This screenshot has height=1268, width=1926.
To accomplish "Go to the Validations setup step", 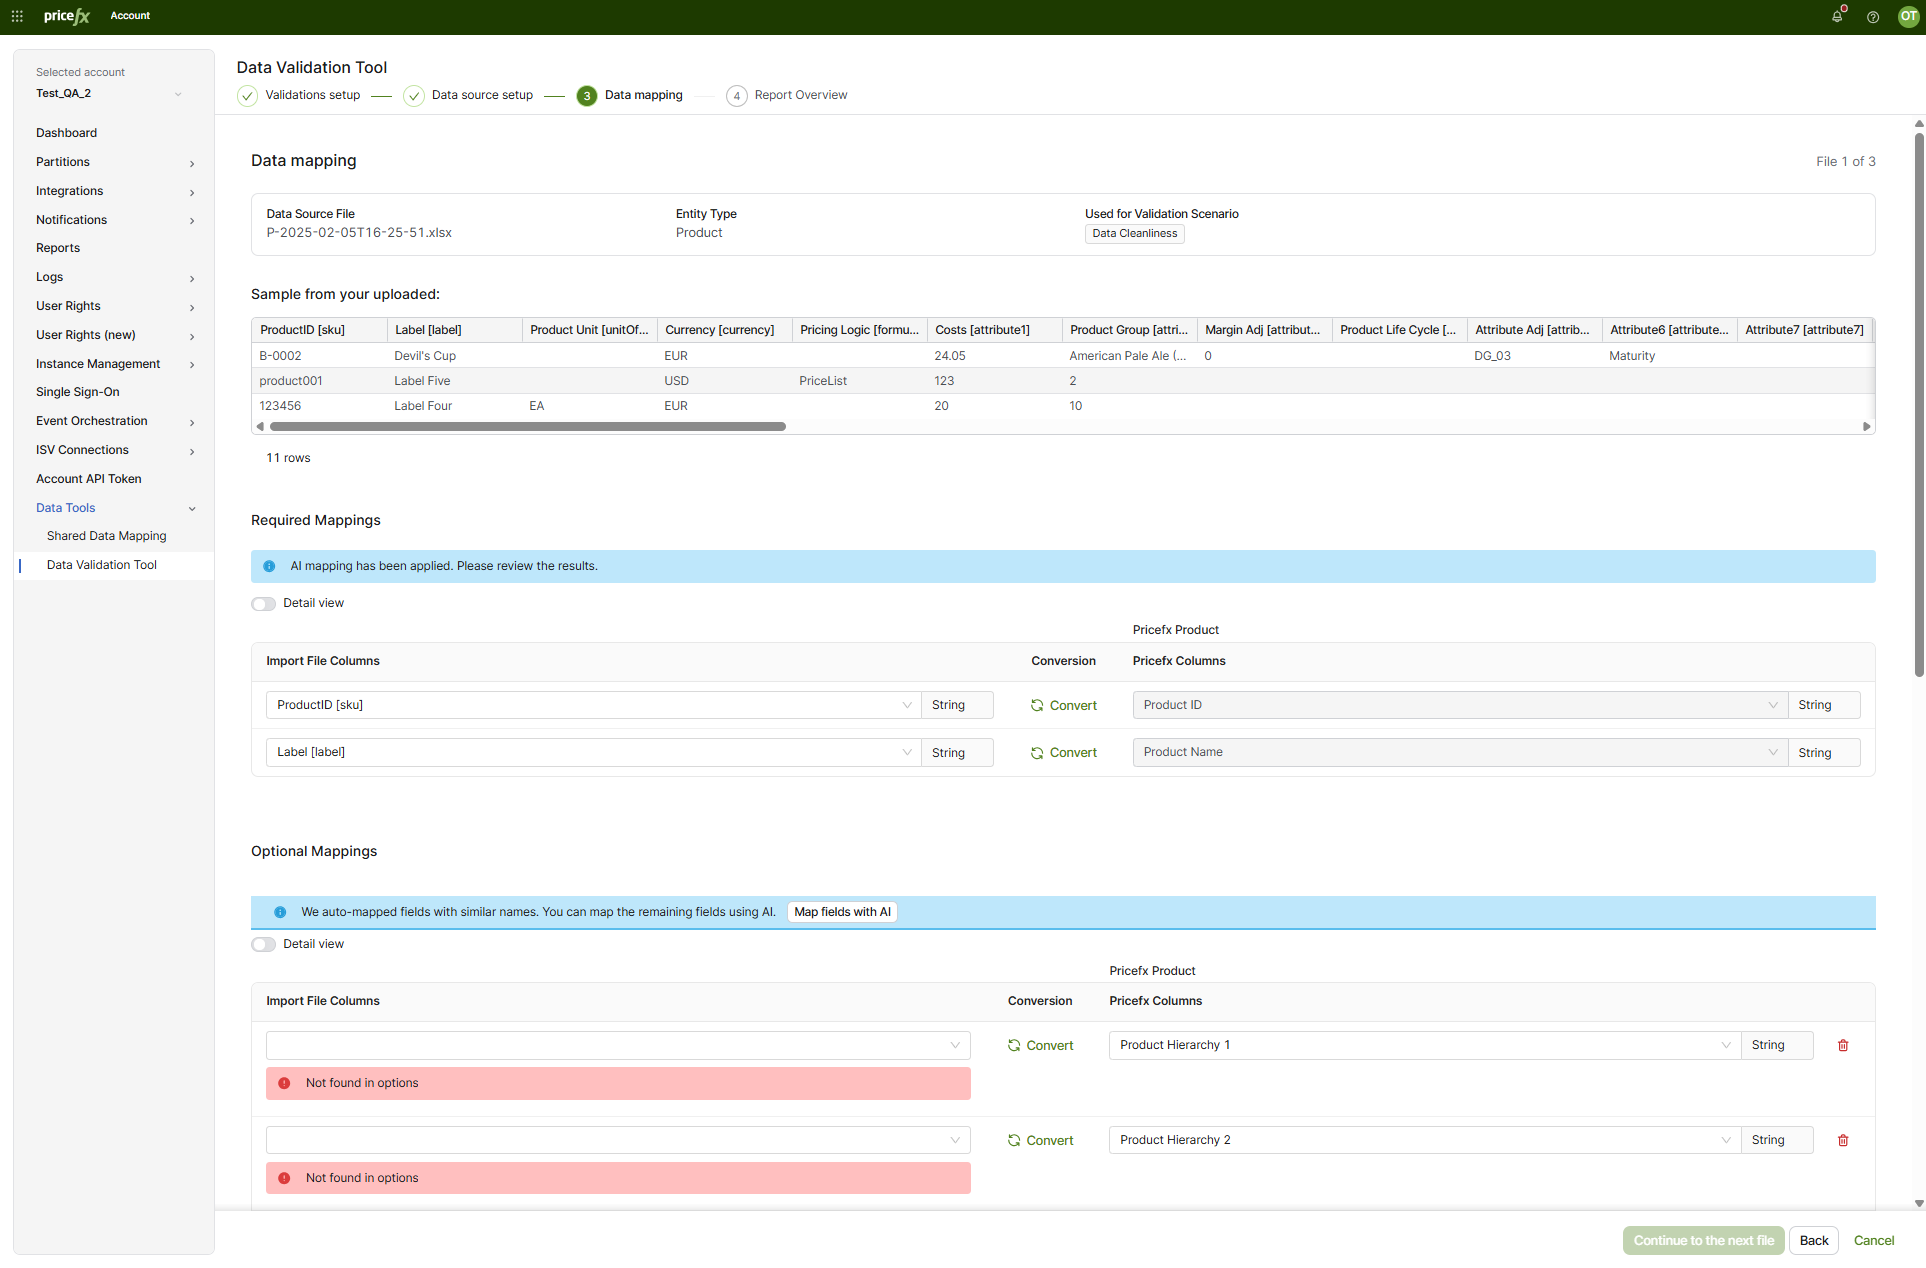I will 300,95.
